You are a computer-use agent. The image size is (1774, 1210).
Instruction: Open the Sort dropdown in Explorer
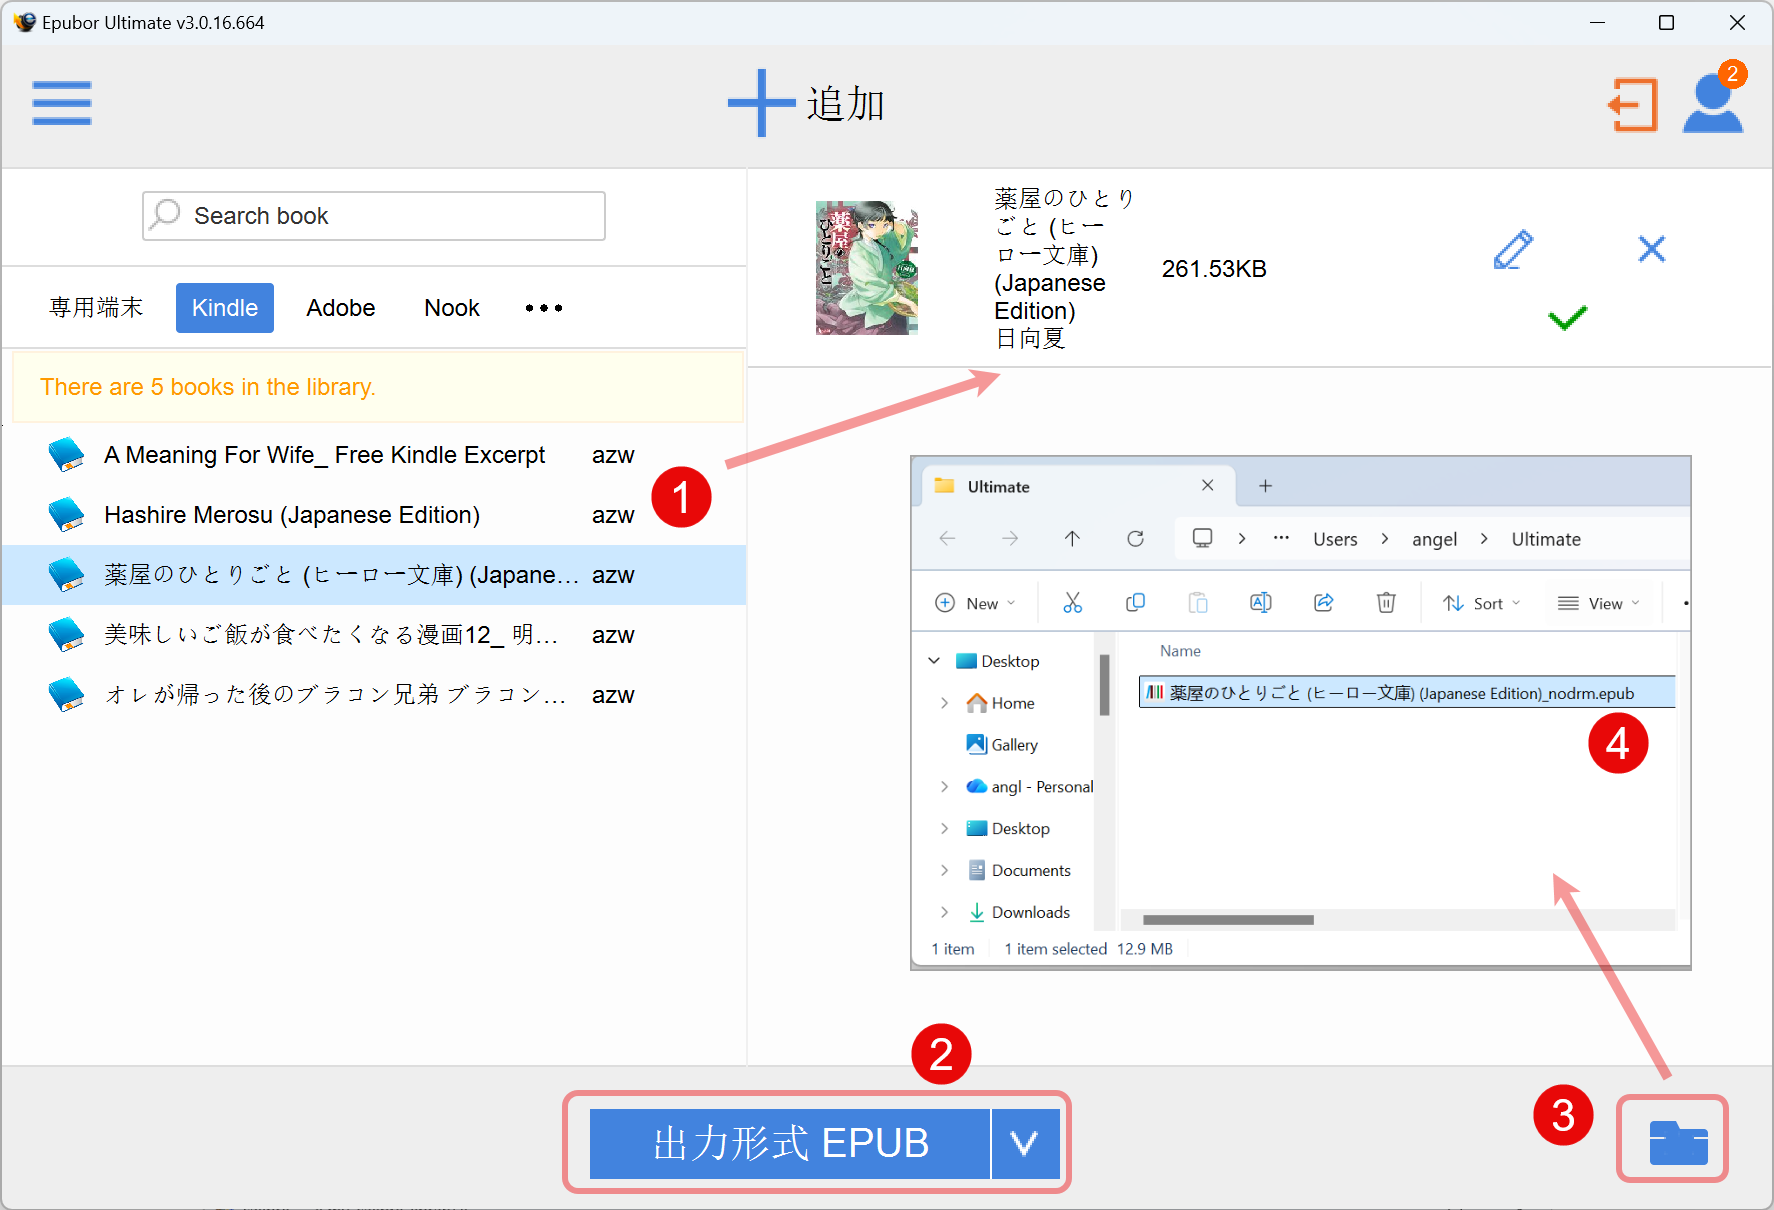(1481, 603)
